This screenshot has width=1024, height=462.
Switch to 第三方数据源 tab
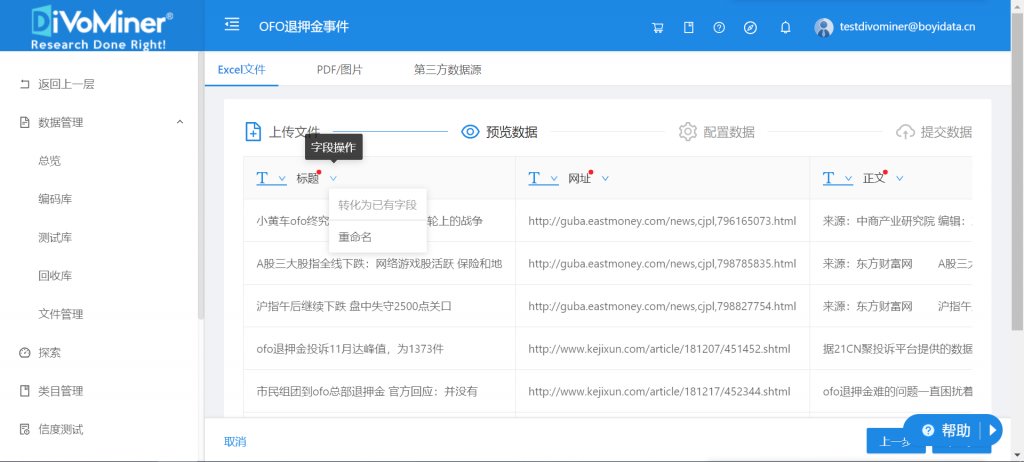tap(447, 69)
